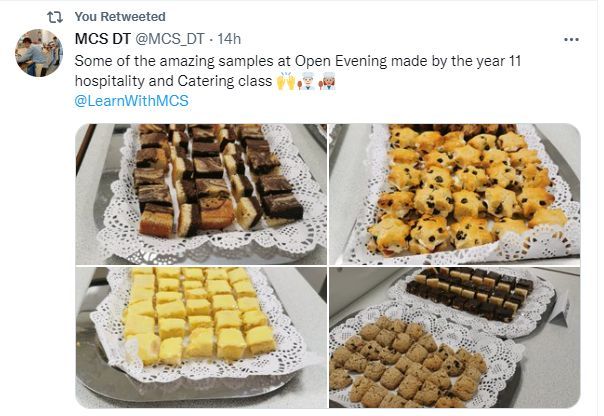Open the three-dot more options menu
Screen dimensions: 604x416
pyautogui.click(x=571, y=40)
